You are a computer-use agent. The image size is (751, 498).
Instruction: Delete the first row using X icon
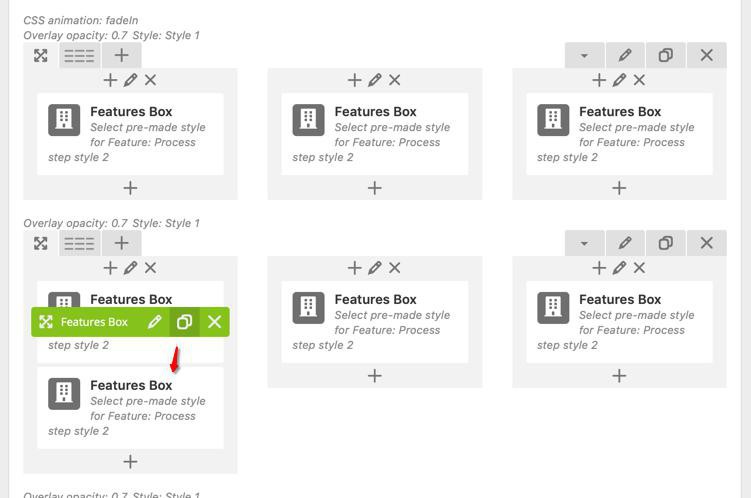click(707, 56)
